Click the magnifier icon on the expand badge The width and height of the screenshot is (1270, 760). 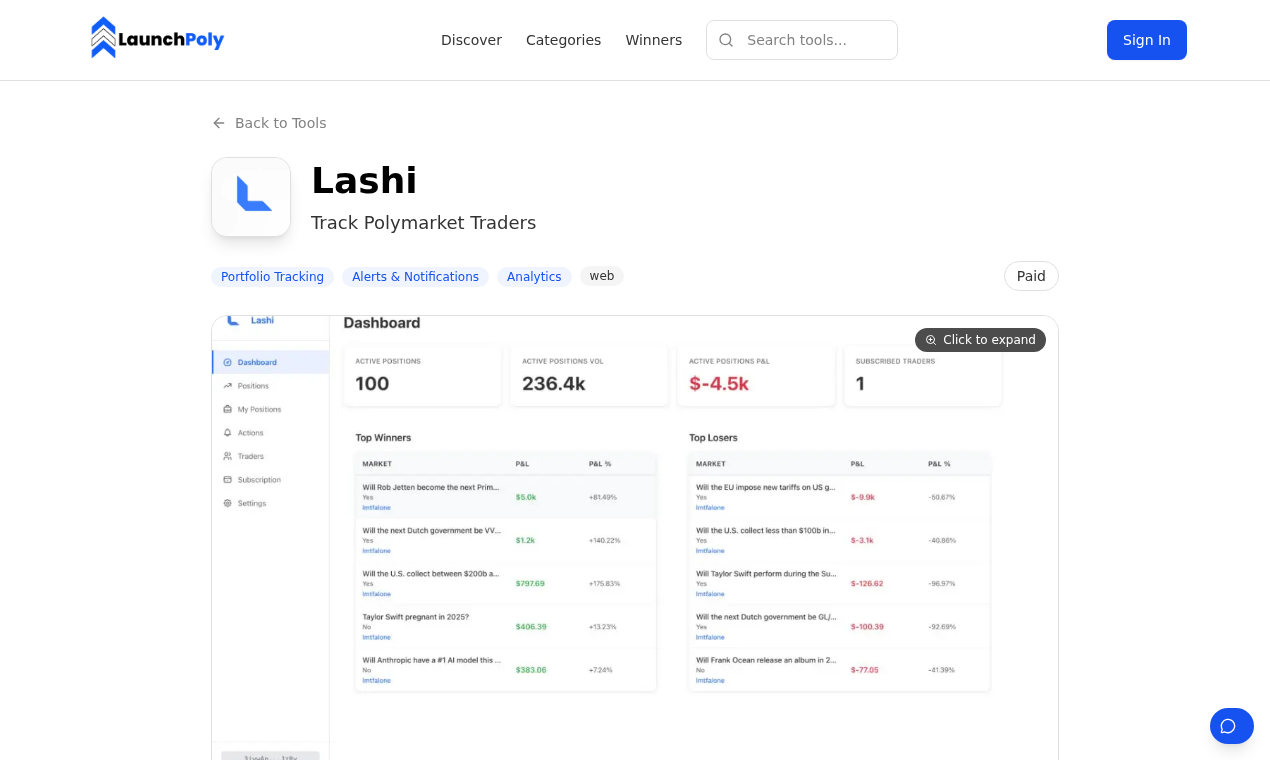click(931, 340)
